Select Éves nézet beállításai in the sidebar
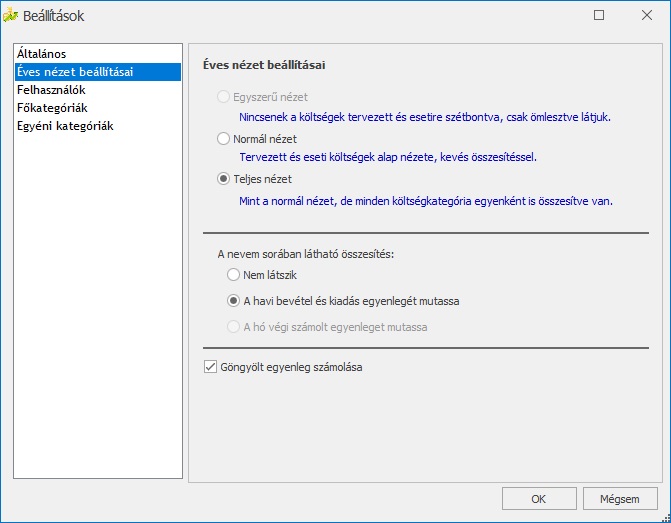The height and width of the screenshot is (523, 671). tap(75, 72)
